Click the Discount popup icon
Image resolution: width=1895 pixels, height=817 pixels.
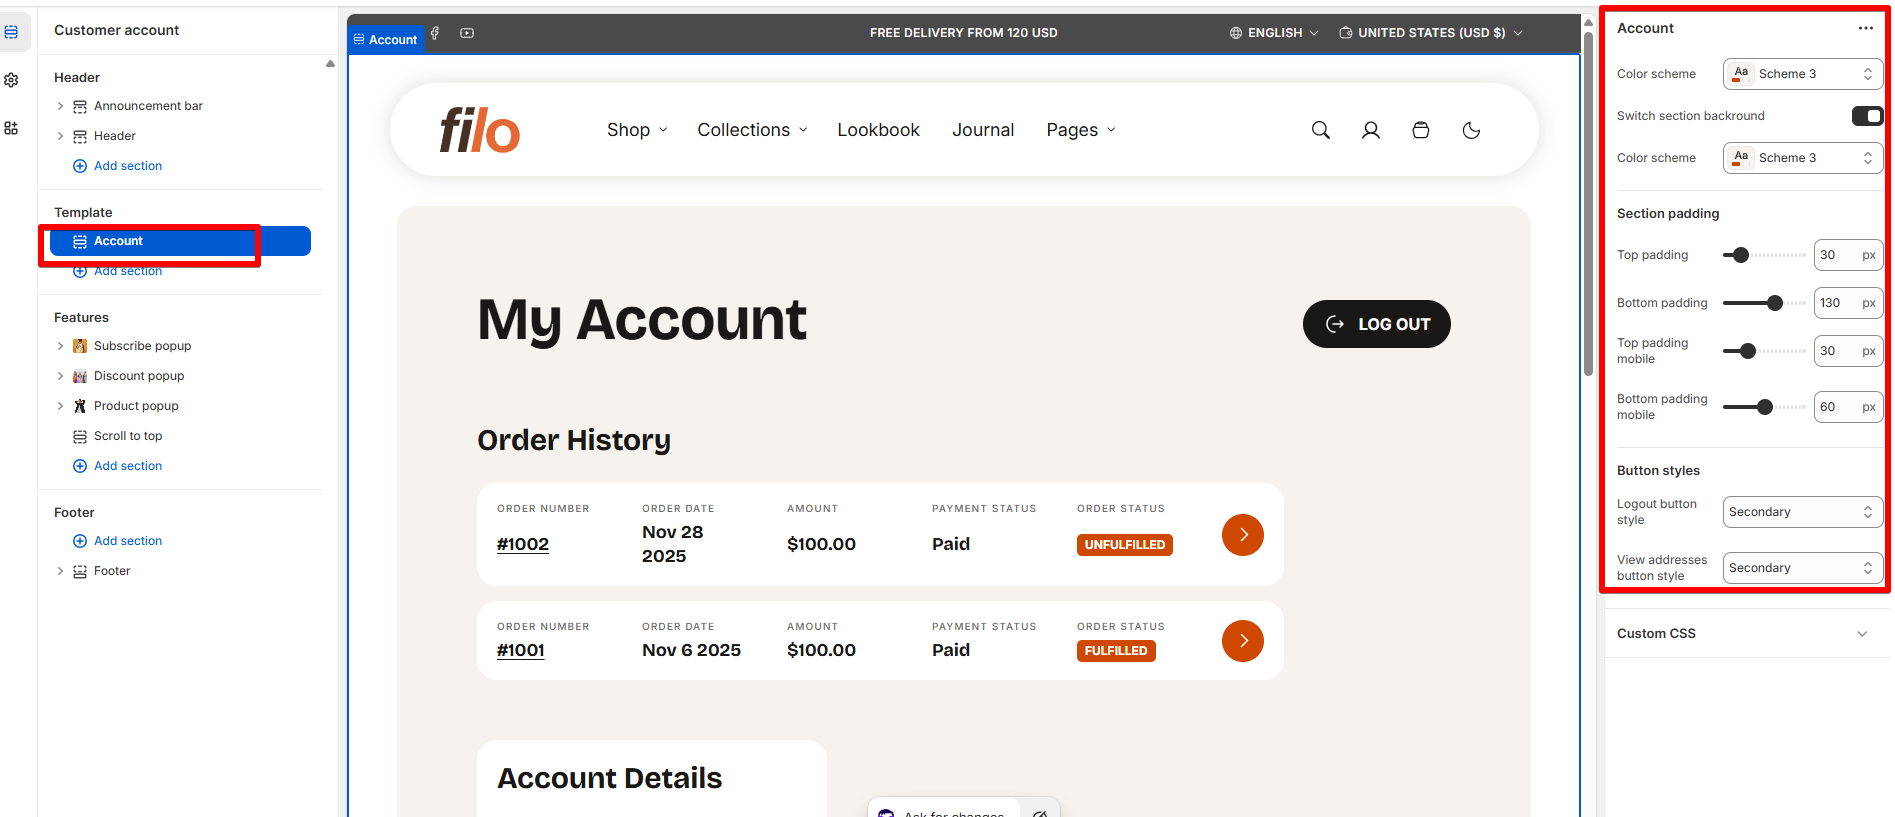(x=80, y=376)
